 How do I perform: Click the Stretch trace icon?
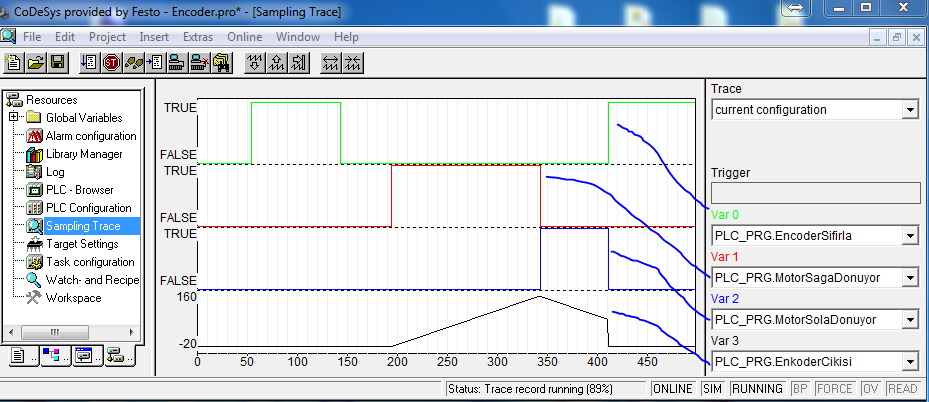click(331, 62)
